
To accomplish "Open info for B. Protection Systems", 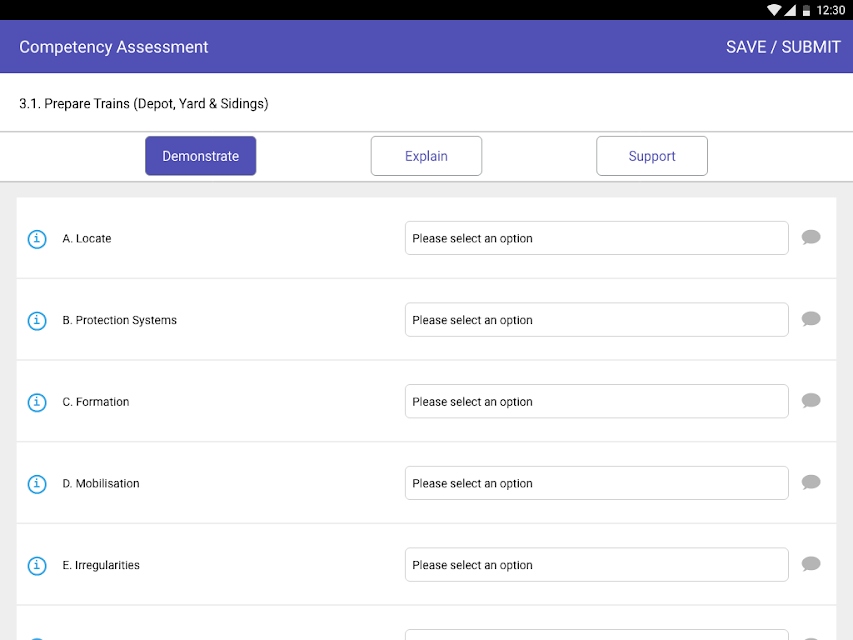I will click(37, 321).
